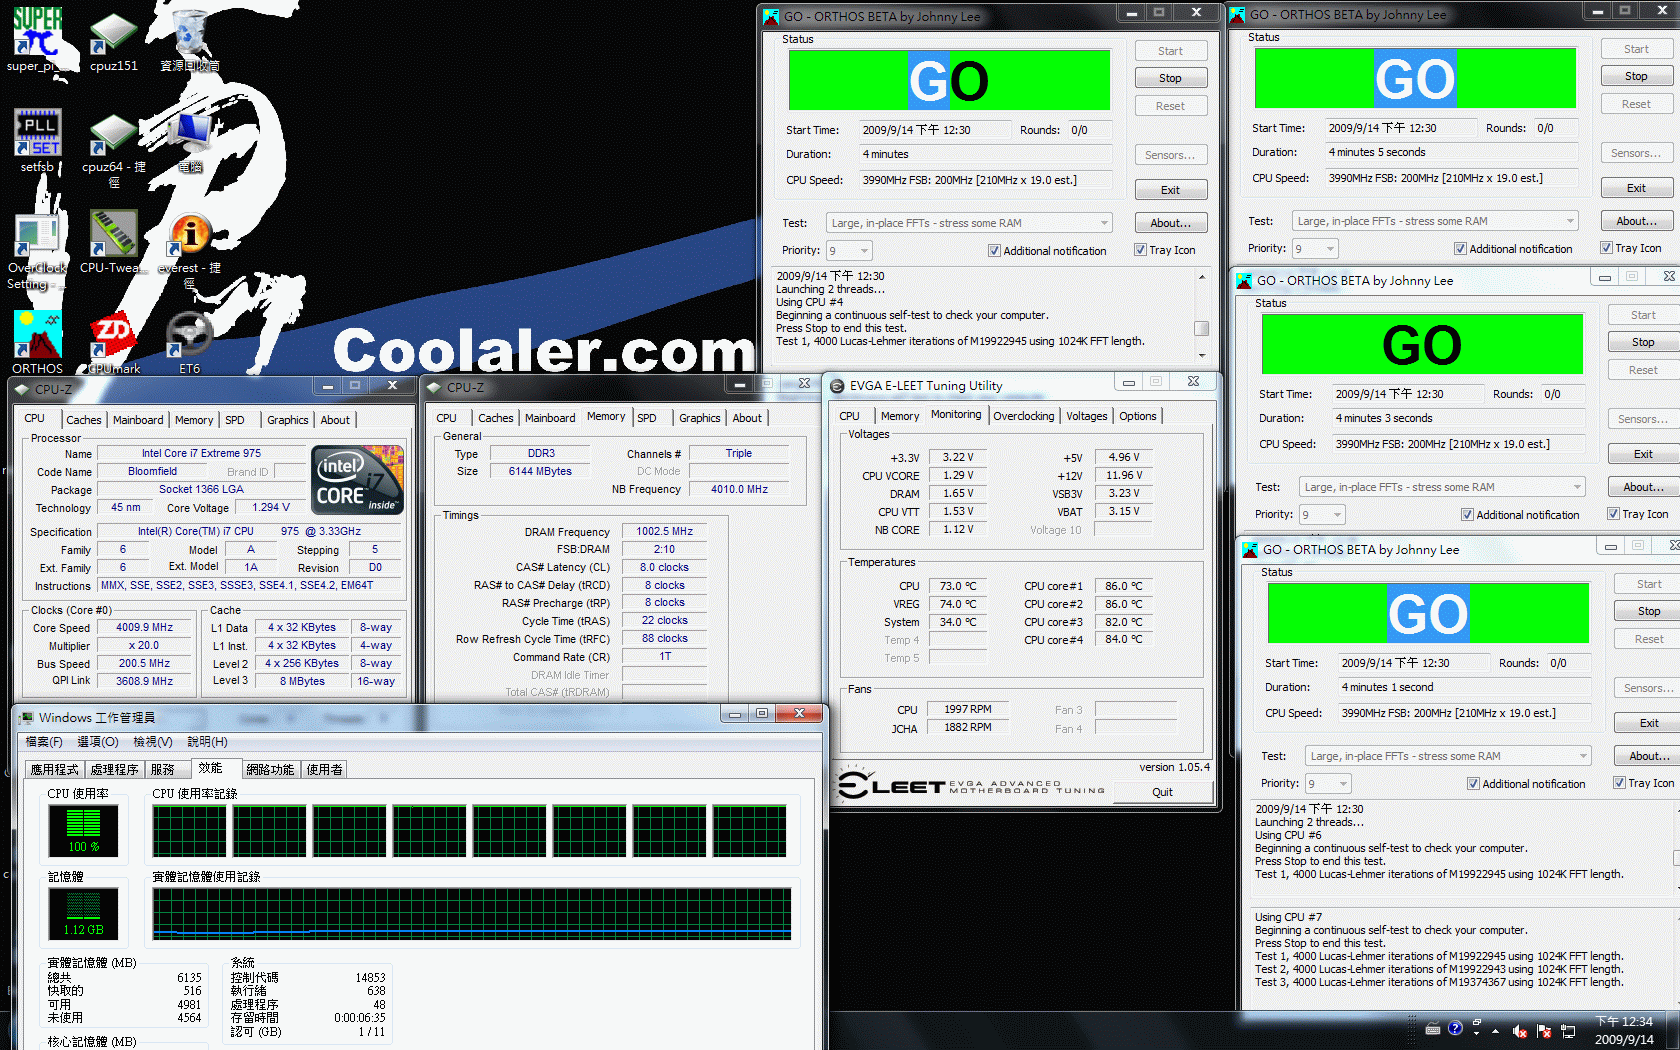Launch the OverClock Setting shortcut

click(x=37, y=249)
